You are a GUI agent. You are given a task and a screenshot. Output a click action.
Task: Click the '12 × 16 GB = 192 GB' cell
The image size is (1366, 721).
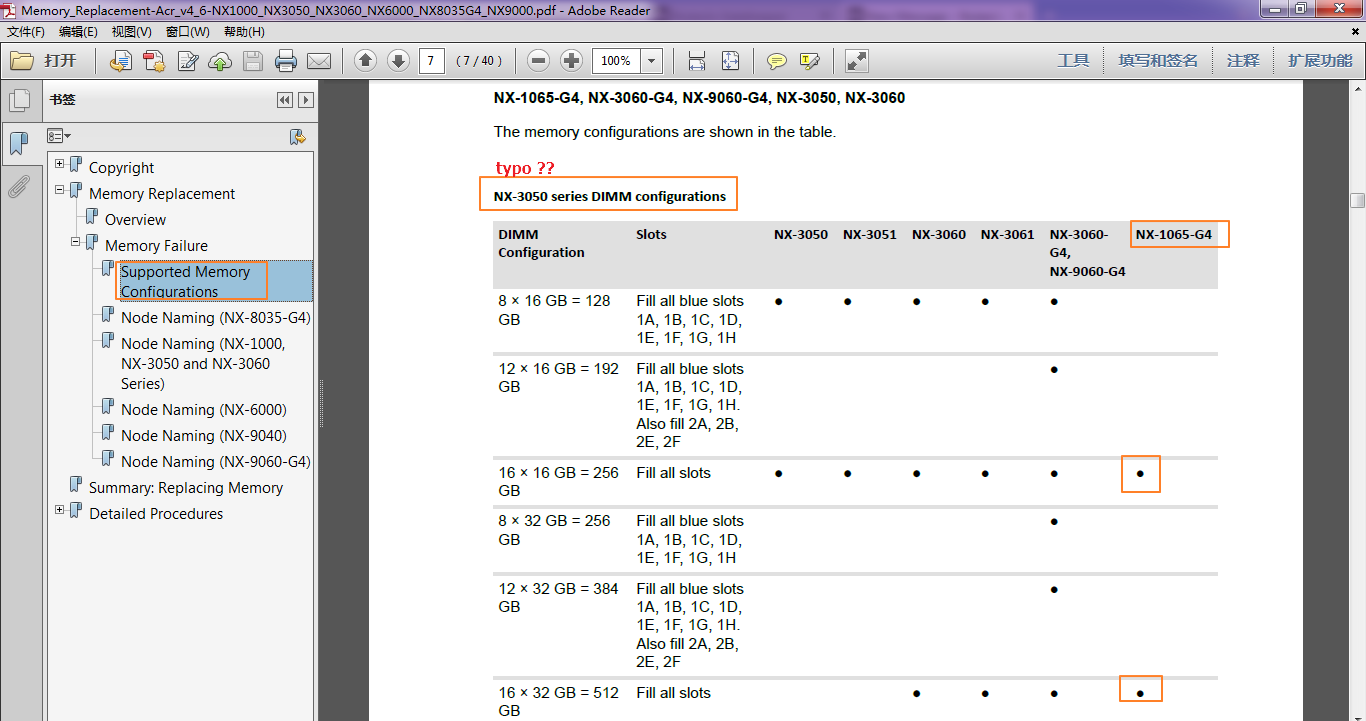558,378
